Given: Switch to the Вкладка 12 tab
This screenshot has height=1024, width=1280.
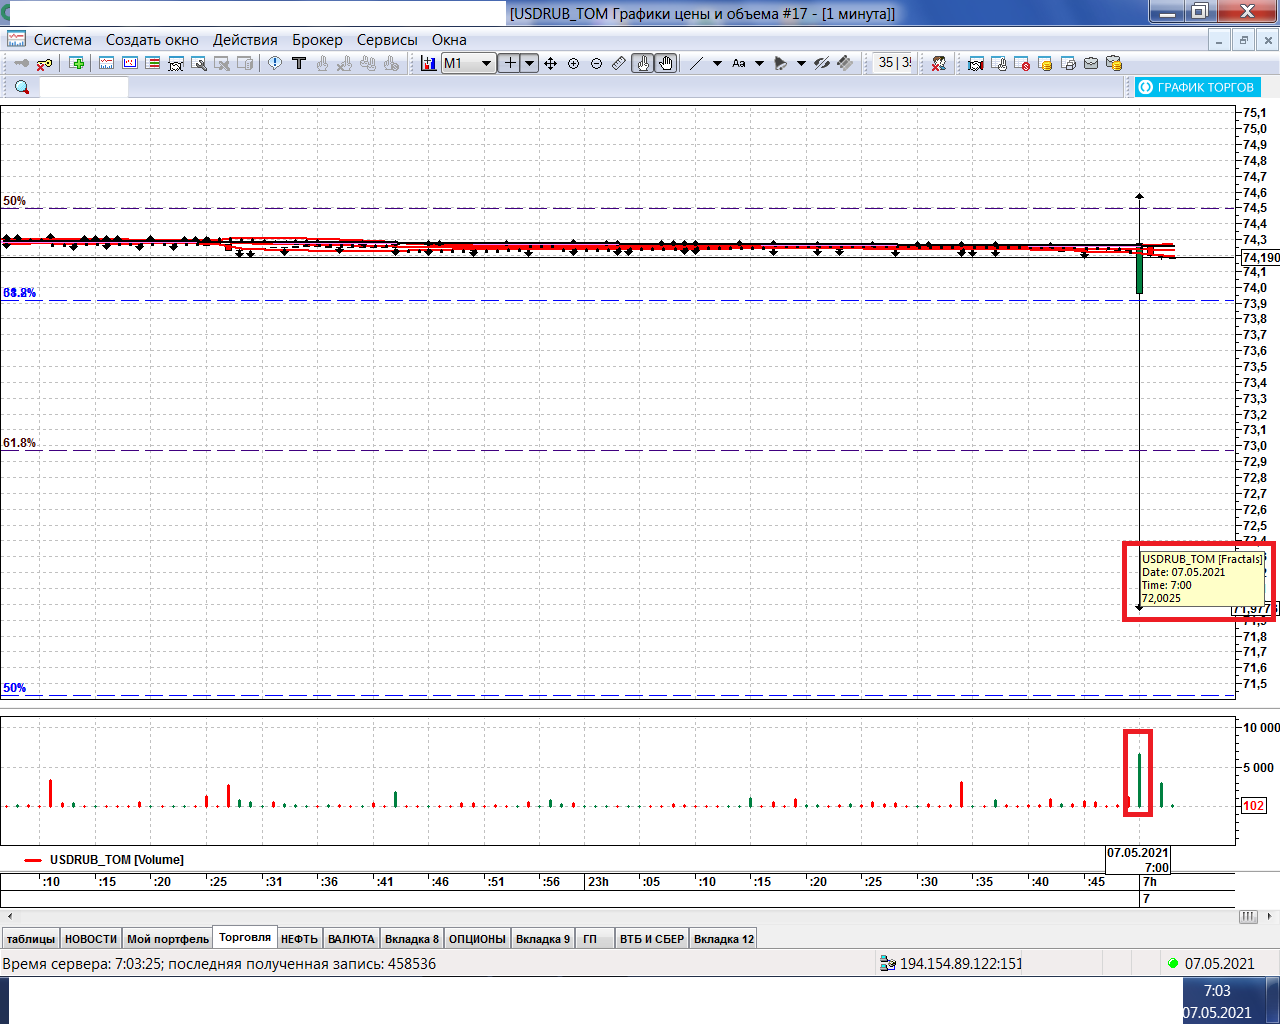Looking at the screenshot, I should (724, 939).
